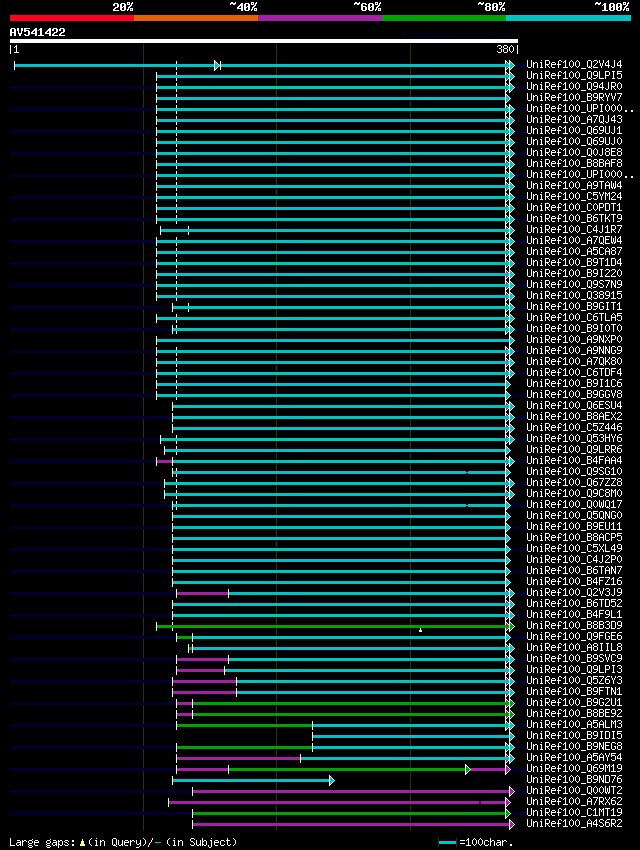
Task: Click the red ~20% identity legend segment
Action: tap(72, 18)
